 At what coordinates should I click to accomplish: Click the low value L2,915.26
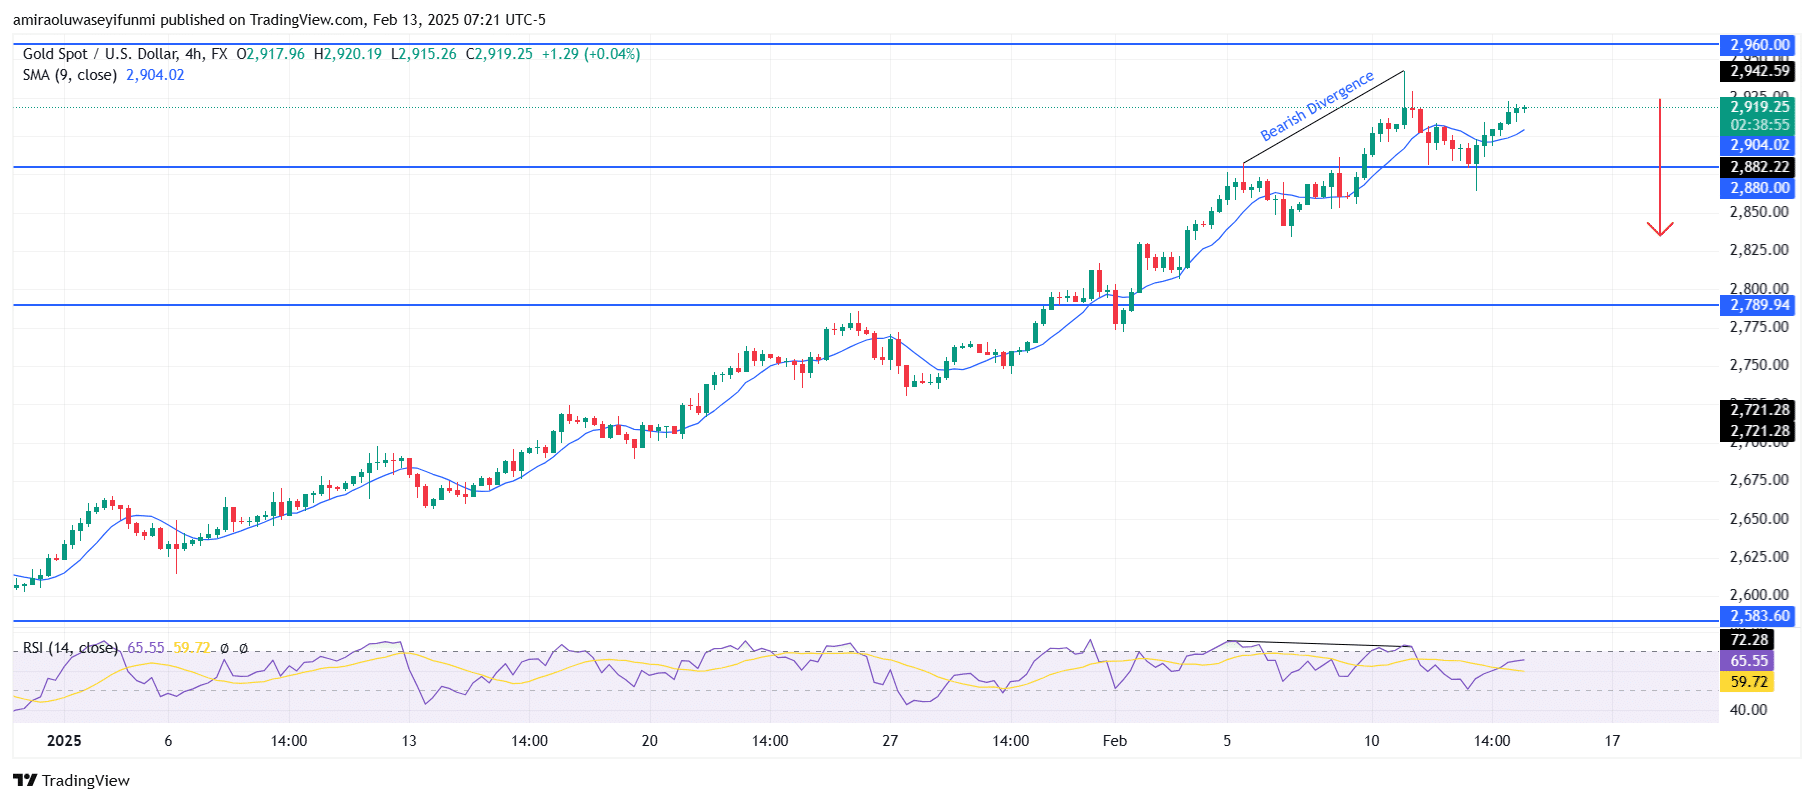pos(423,54)
